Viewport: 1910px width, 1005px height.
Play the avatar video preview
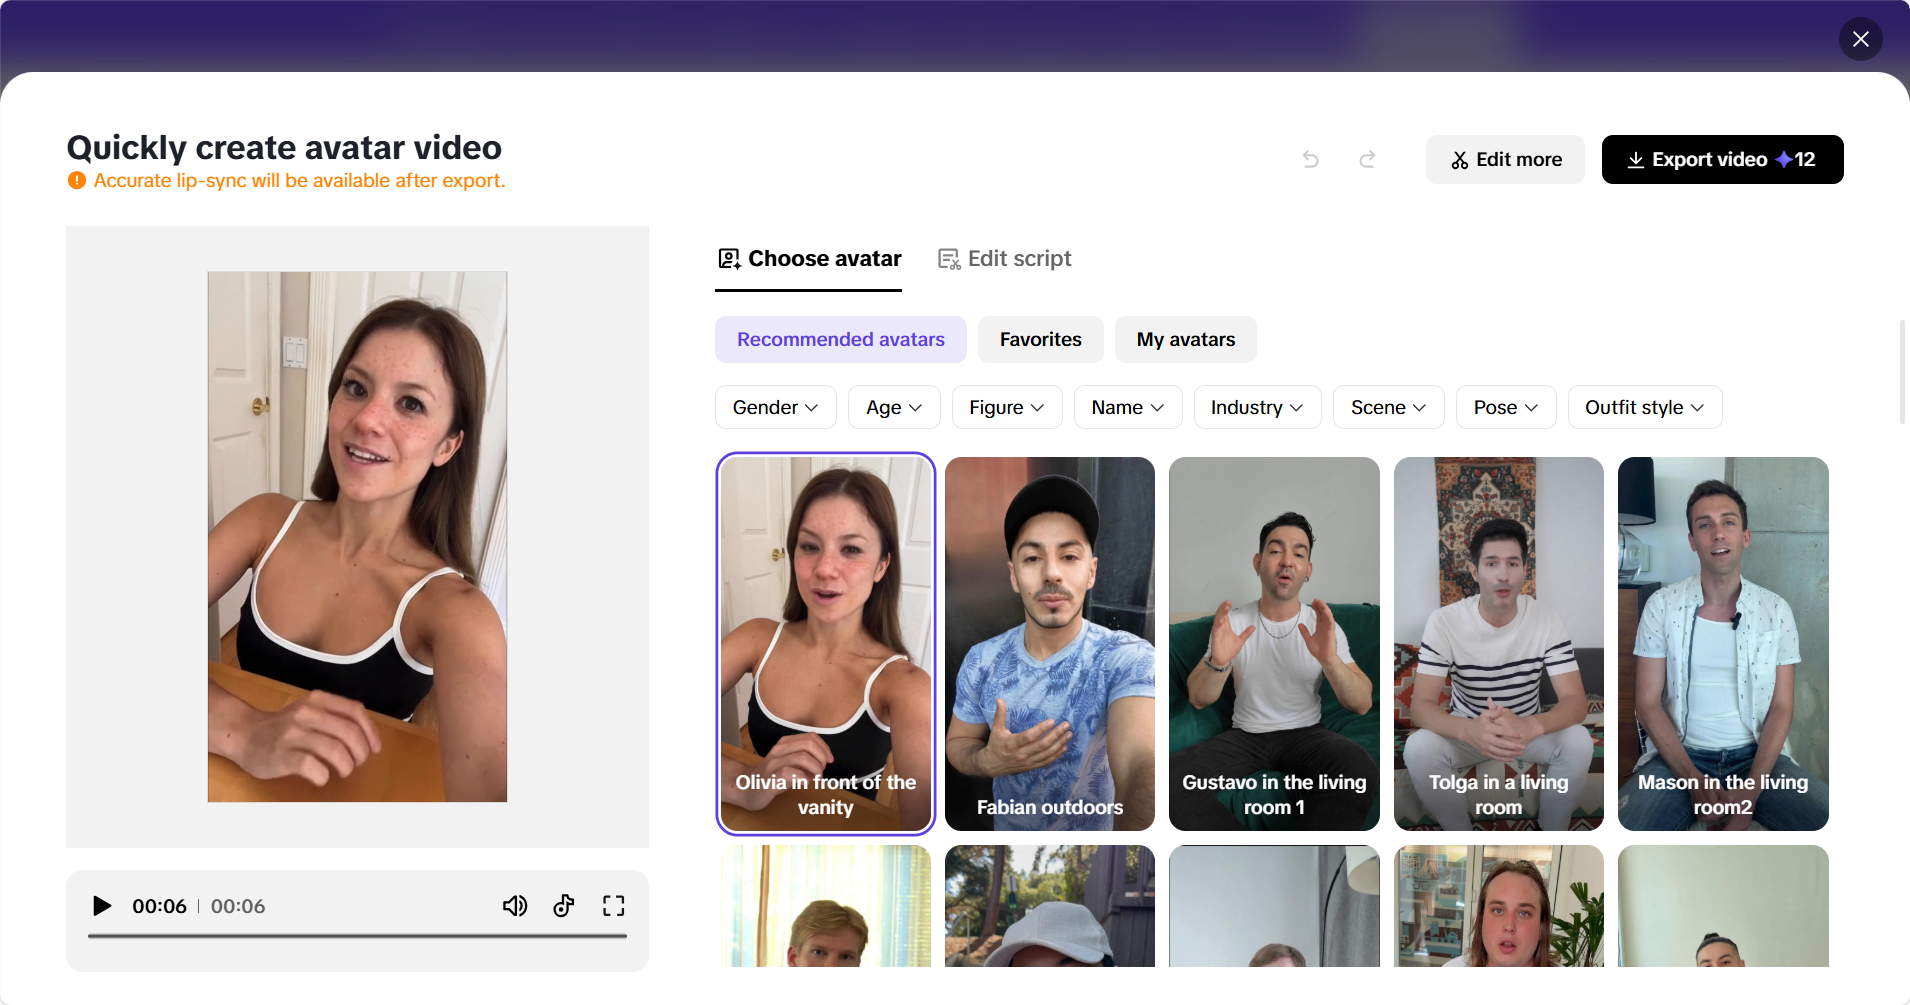[x=102, y=906]
